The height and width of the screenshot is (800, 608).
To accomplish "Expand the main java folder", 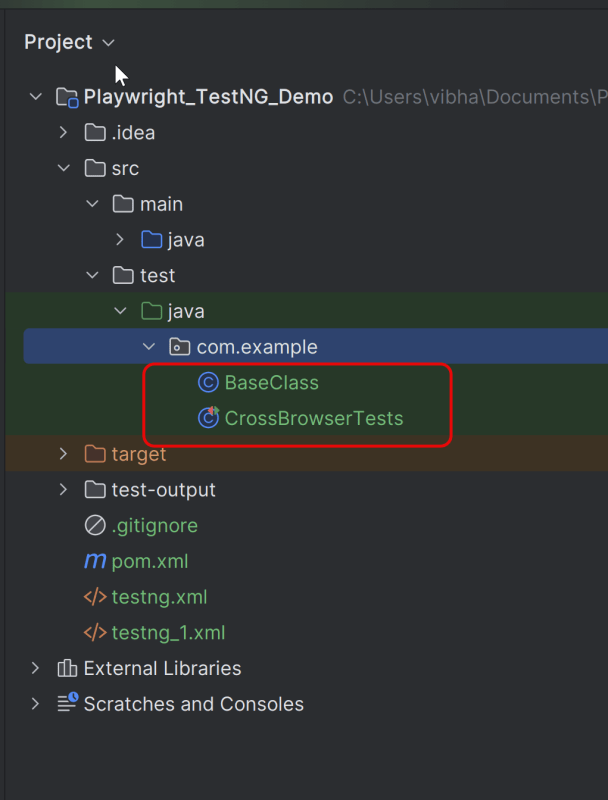I will pos(120,240).
